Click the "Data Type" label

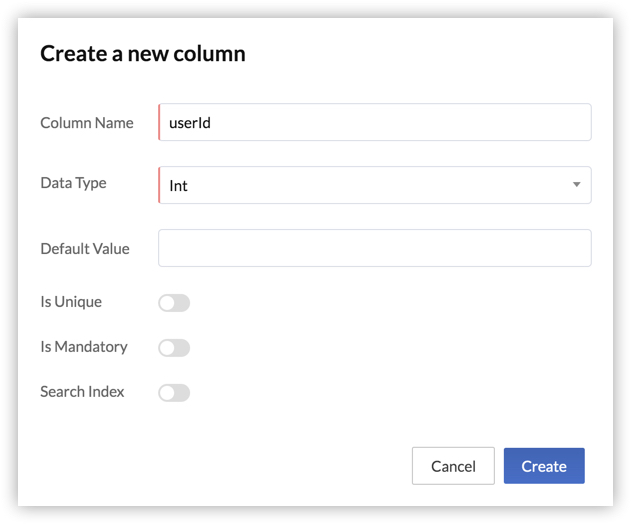click(73, 183)
